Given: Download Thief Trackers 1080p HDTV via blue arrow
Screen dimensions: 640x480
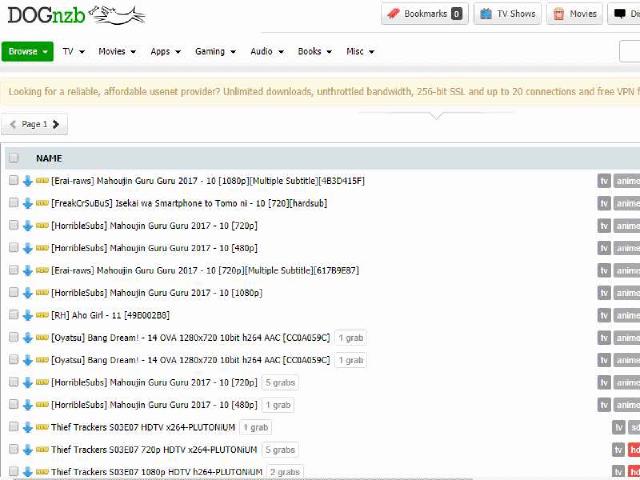Looking at the screenshot, I should (x=27, y=472).
